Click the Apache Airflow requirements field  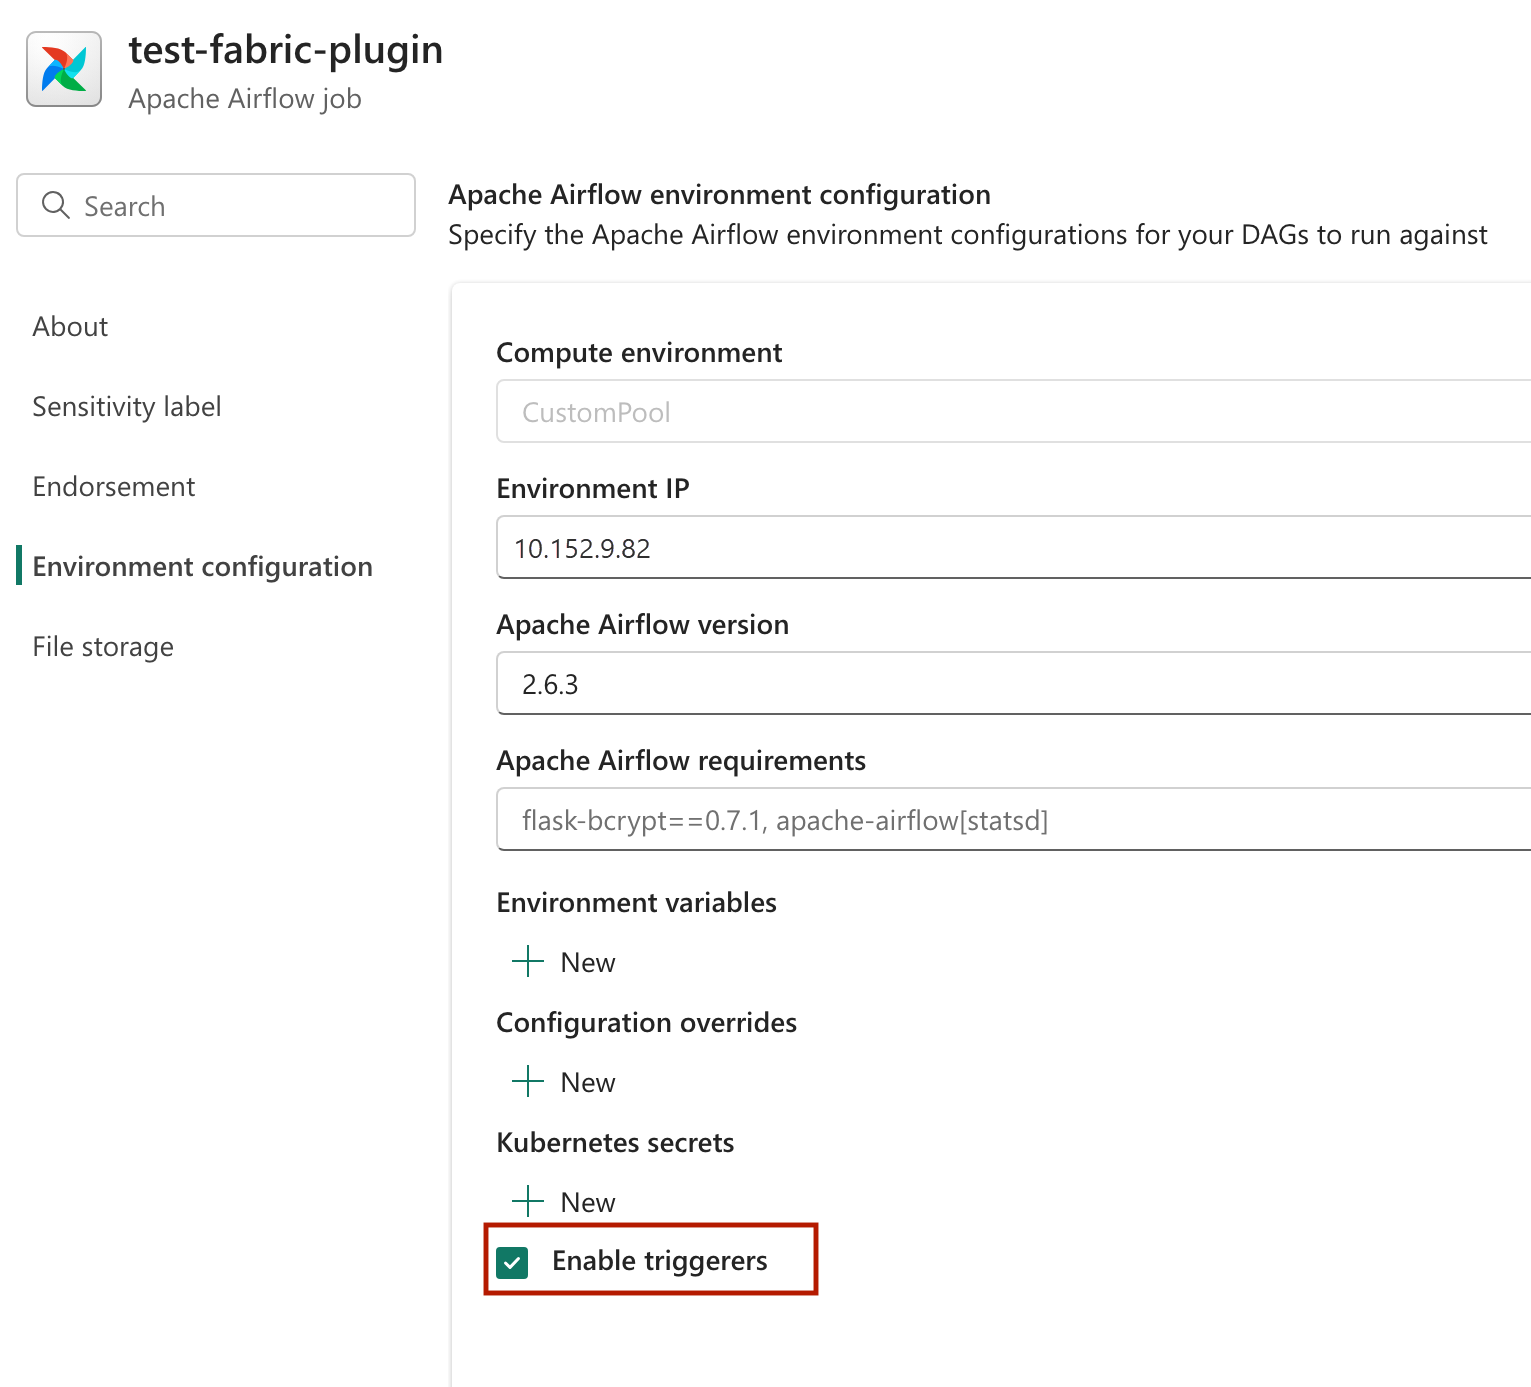1013,820
